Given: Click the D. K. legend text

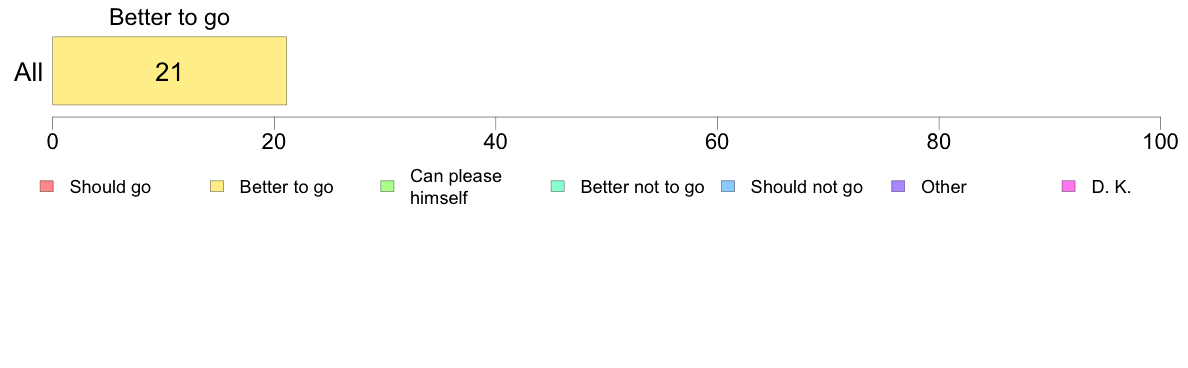Looking at the screenshot, I should click(x=1111, y=187).
